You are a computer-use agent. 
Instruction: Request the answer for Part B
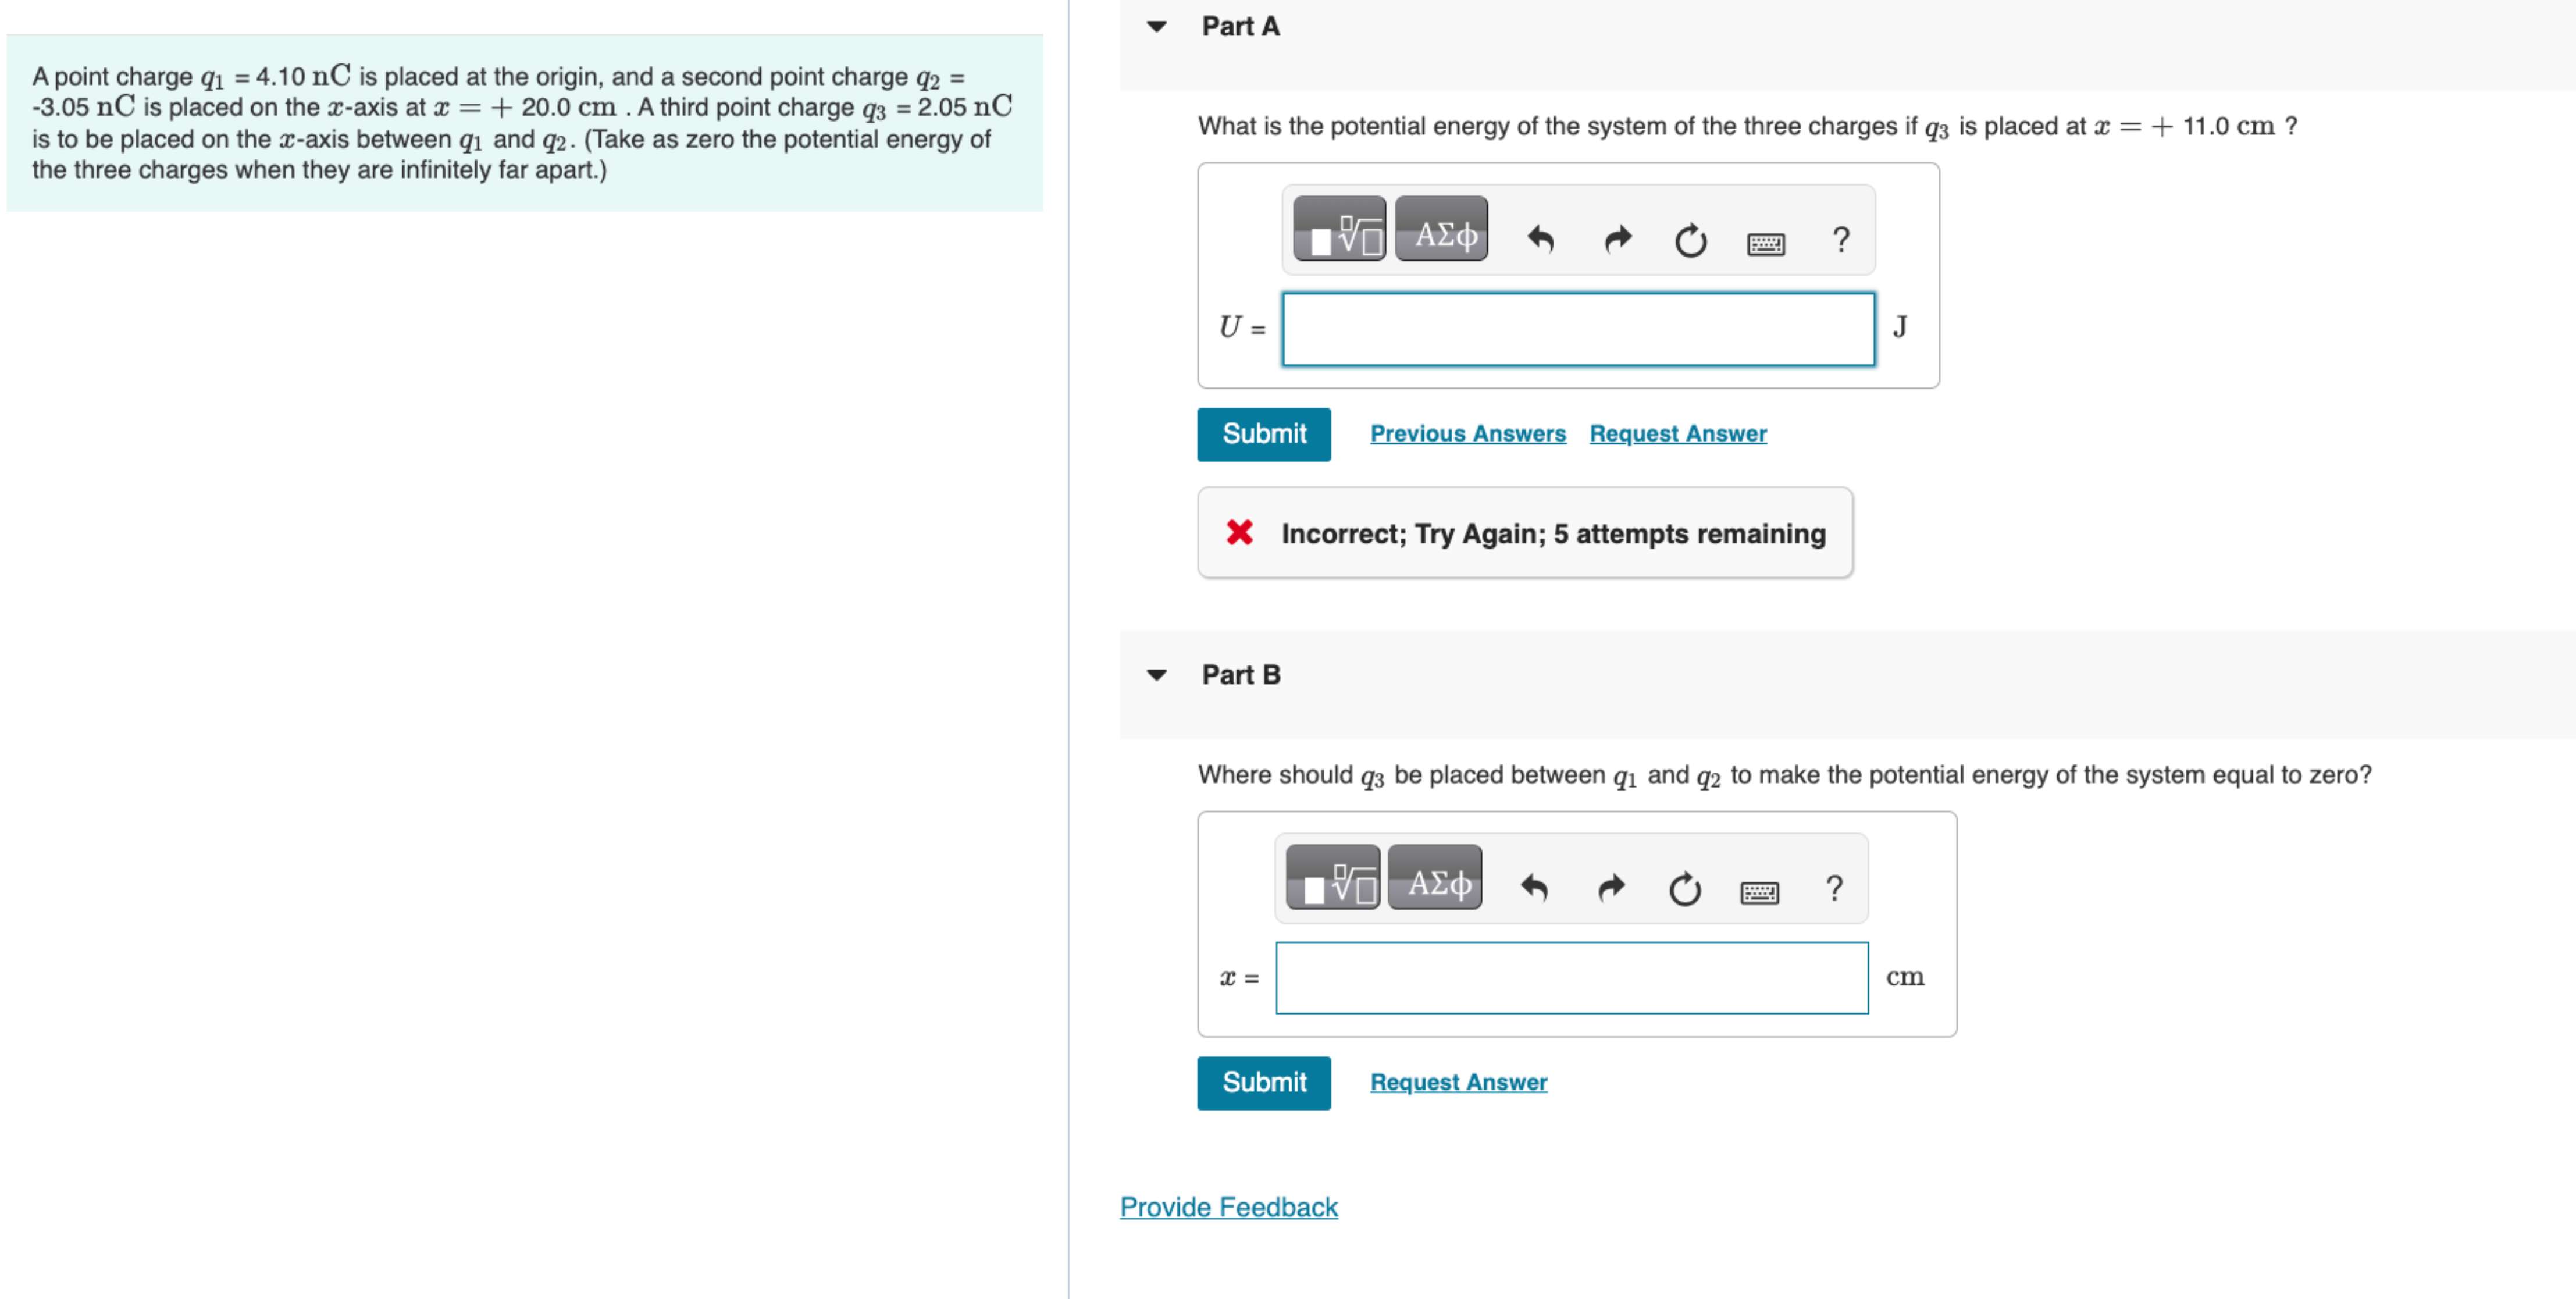coord(1458,1081)
